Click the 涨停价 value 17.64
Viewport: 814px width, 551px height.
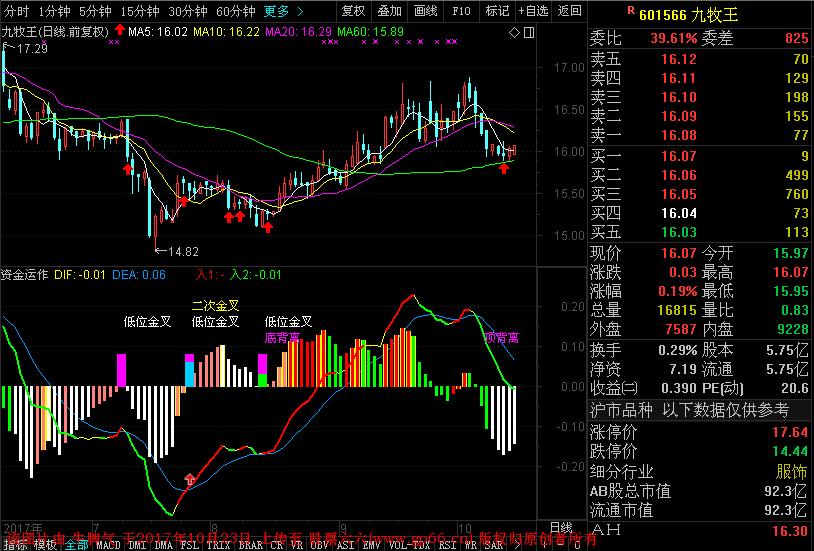790,432
